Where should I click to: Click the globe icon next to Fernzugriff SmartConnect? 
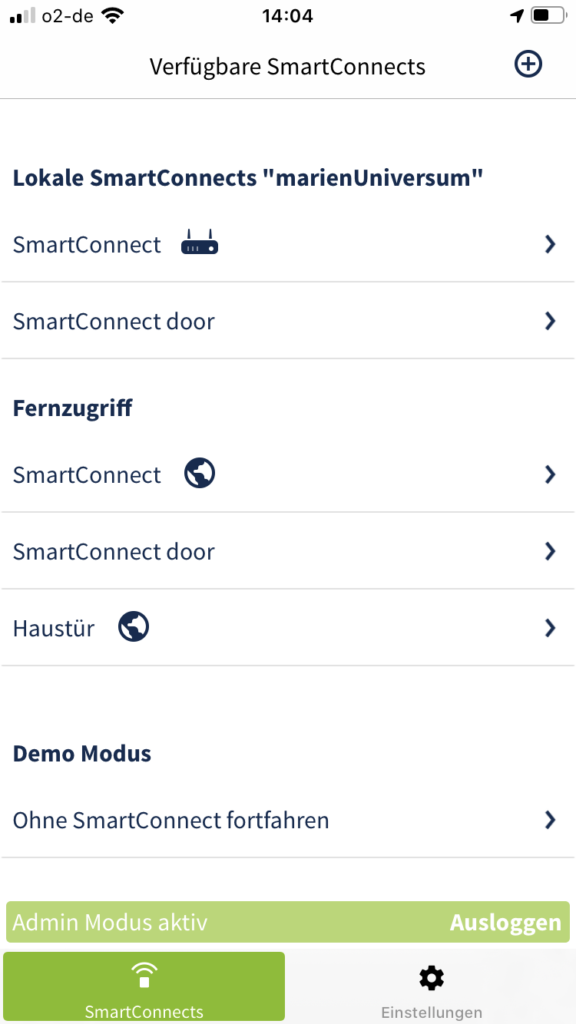200,473
